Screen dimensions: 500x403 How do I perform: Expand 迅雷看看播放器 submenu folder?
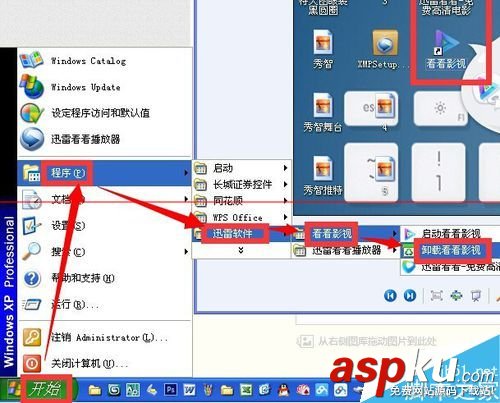click(345, 250)
